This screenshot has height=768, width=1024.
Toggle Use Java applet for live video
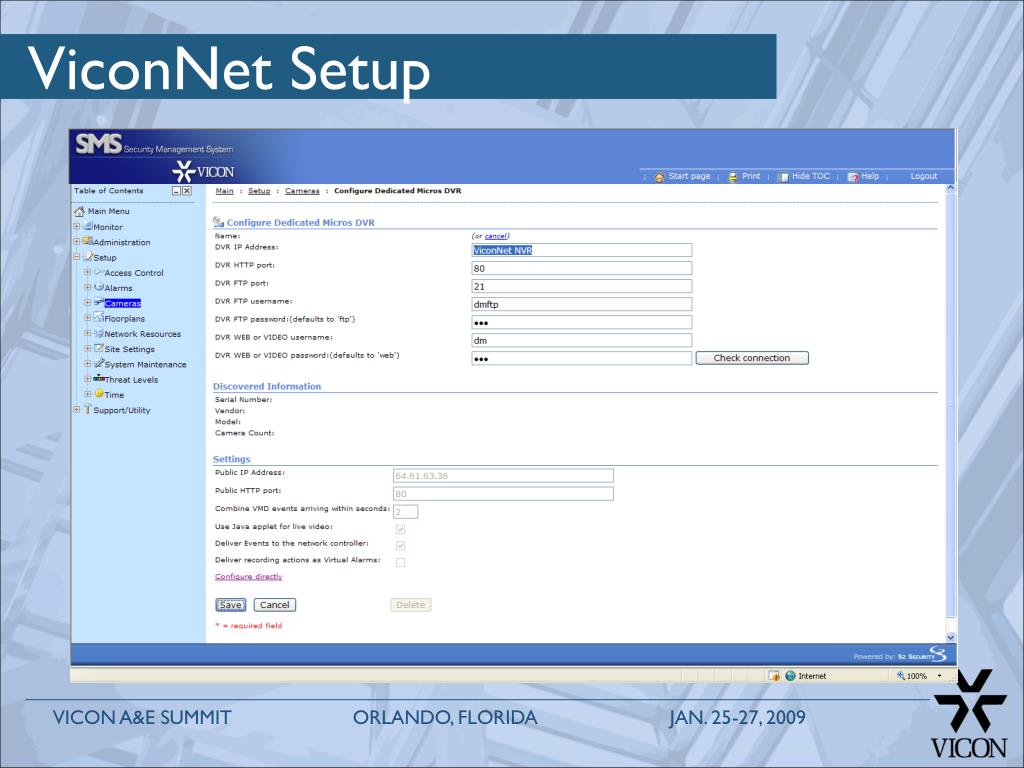coord(400,529)
